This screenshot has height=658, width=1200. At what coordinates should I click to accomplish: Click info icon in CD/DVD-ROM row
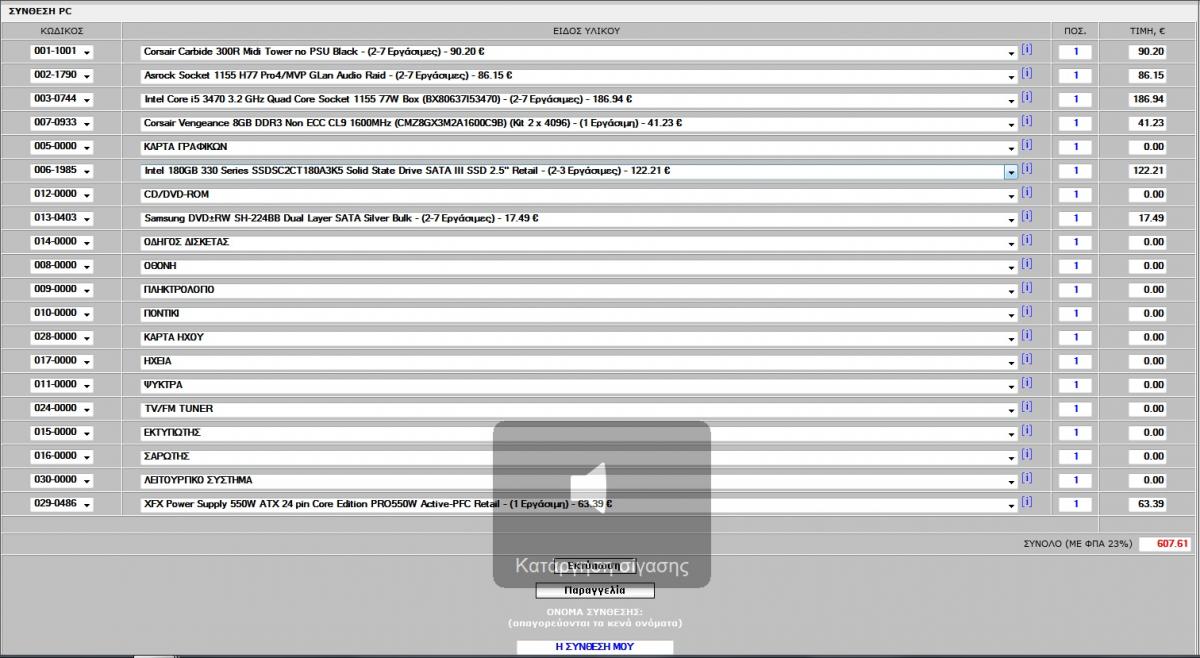point(1026,192)
